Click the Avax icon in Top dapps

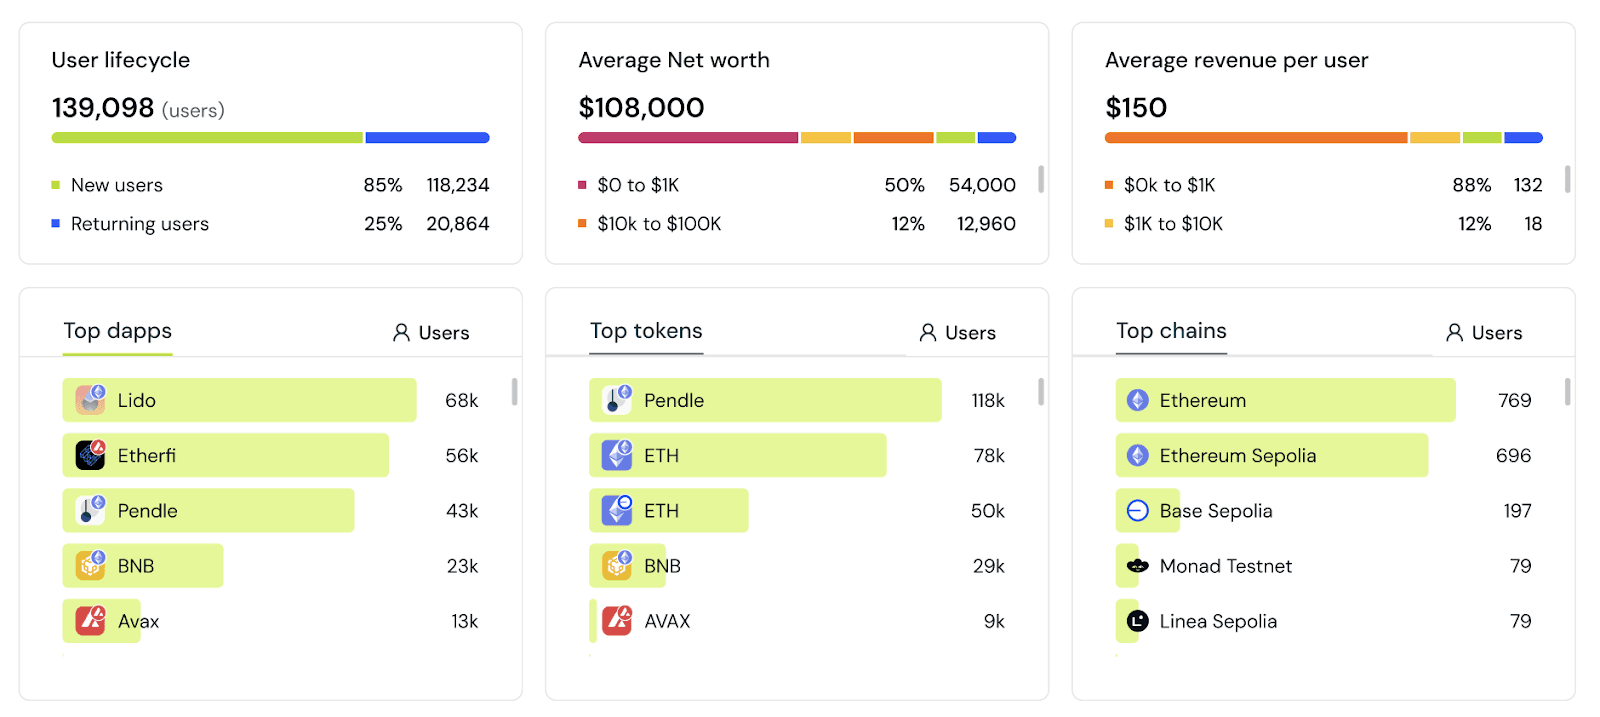pos(91,621)
